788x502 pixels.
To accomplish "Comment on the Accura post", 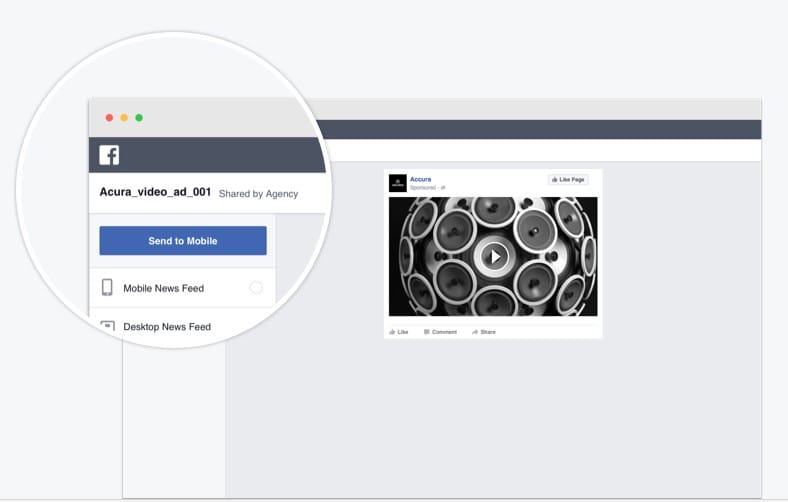I will pos(440,331).
